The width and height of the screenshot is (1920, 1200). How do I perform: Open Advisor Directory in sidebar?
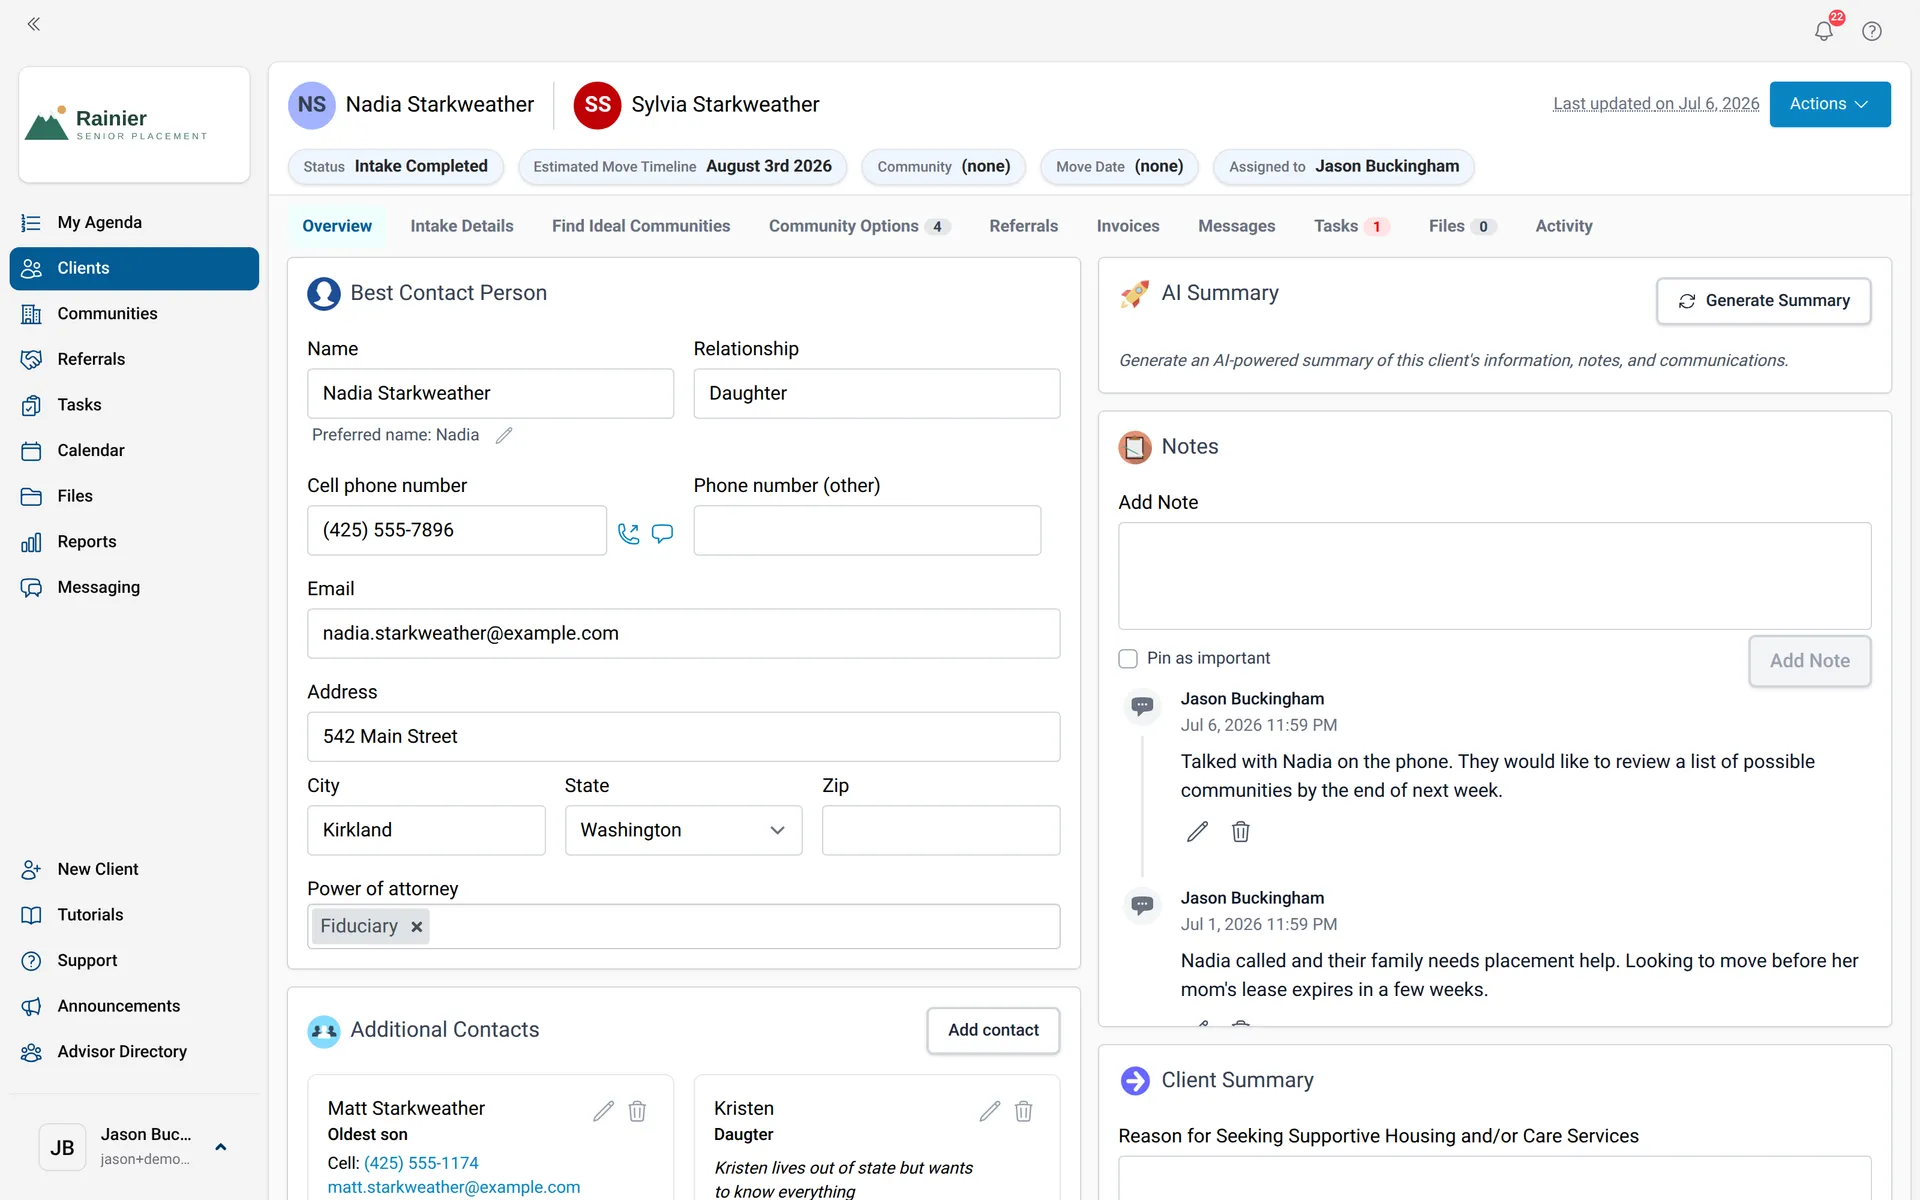pos(134,1052)
